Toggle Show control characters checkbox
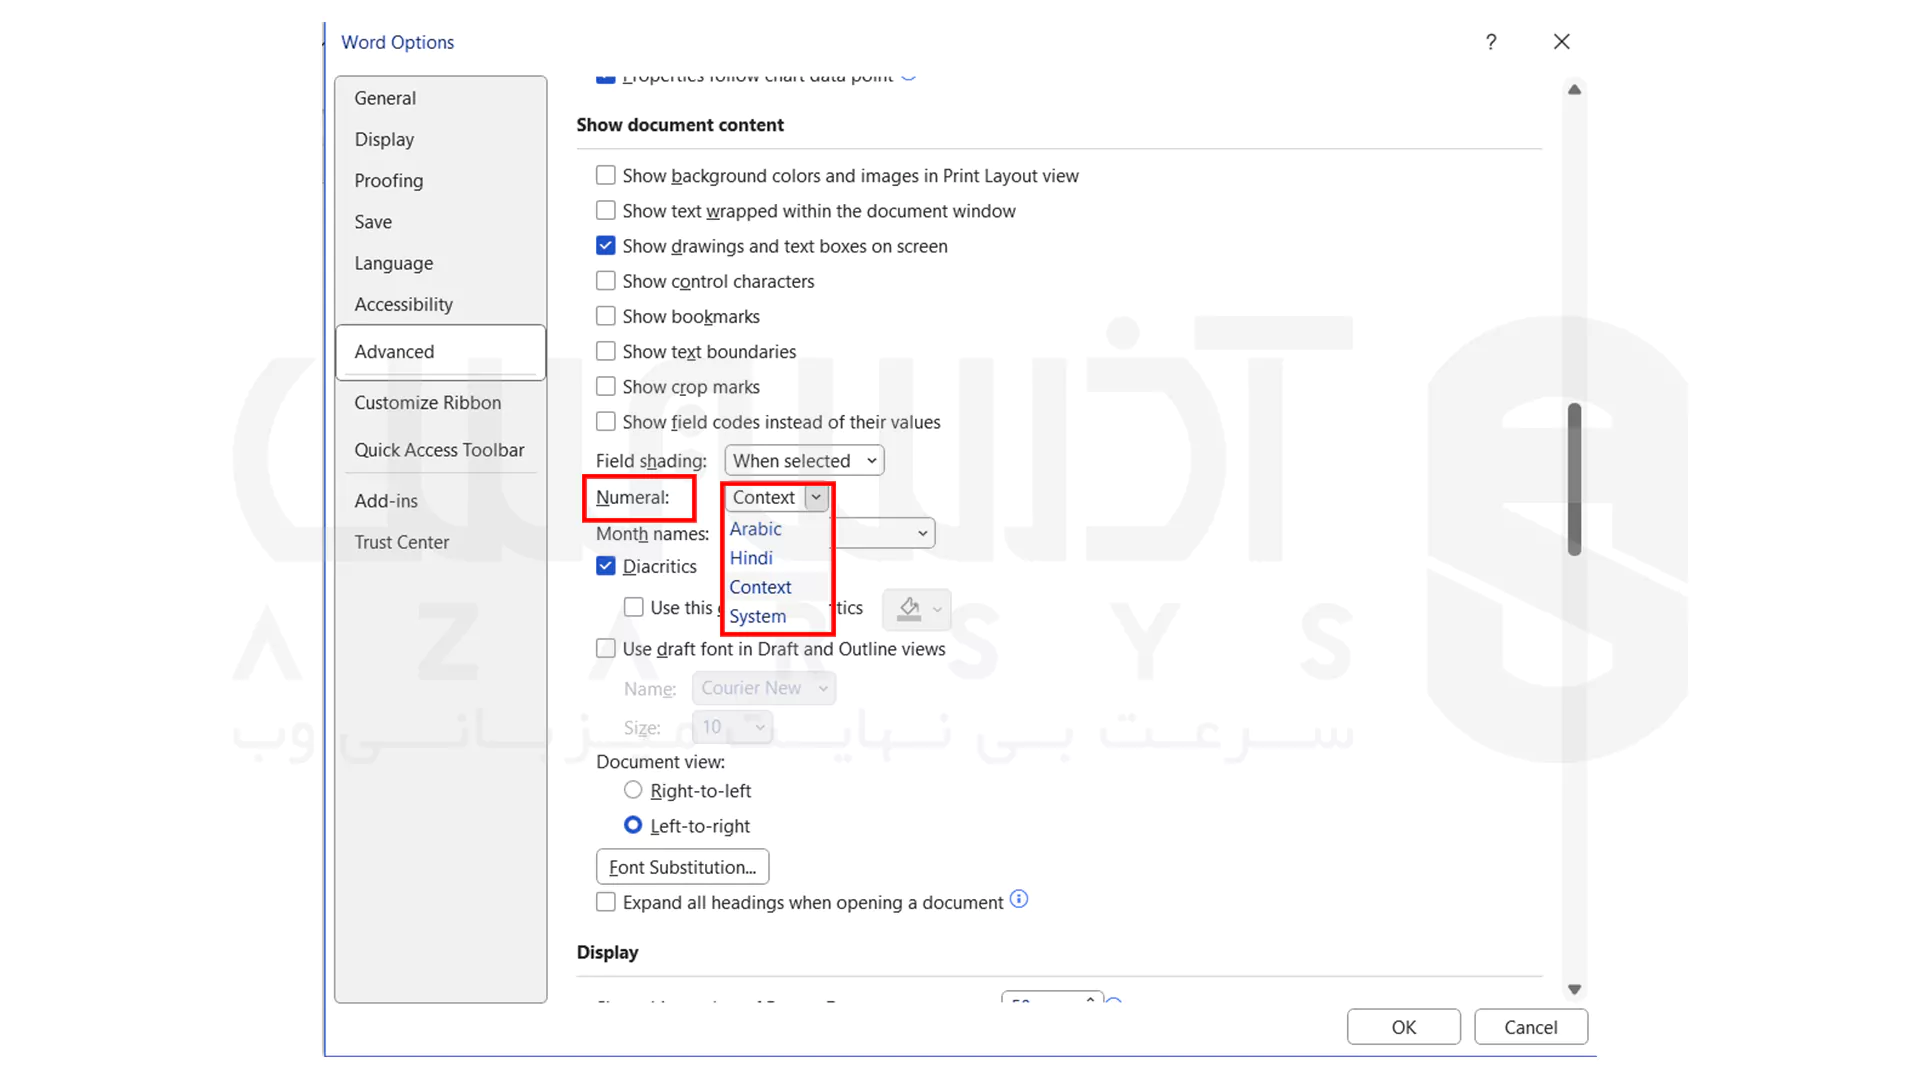This screenshot has width=1920, height=1080. (606, 280)
